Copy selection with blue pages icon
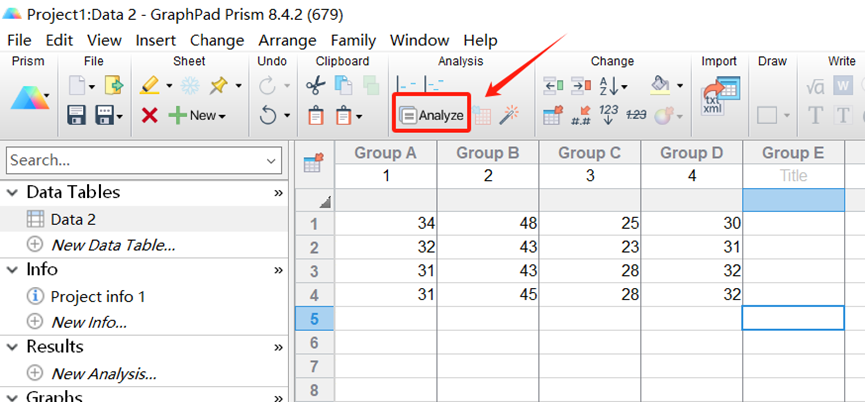865x402 pixels. [x=344, y=85]
